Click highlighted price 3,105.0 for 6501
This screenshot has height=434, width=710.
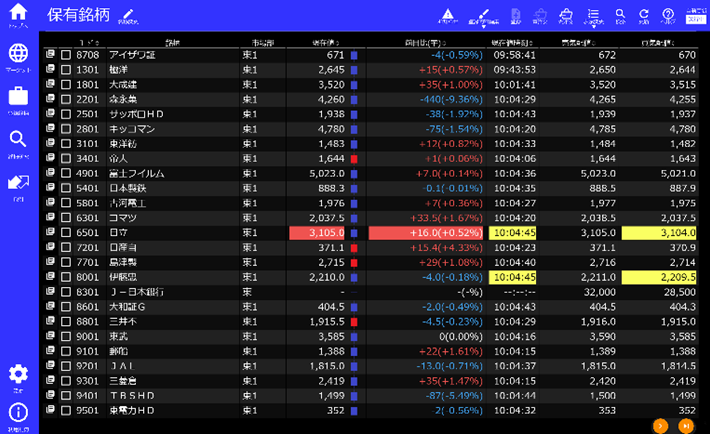317,233
